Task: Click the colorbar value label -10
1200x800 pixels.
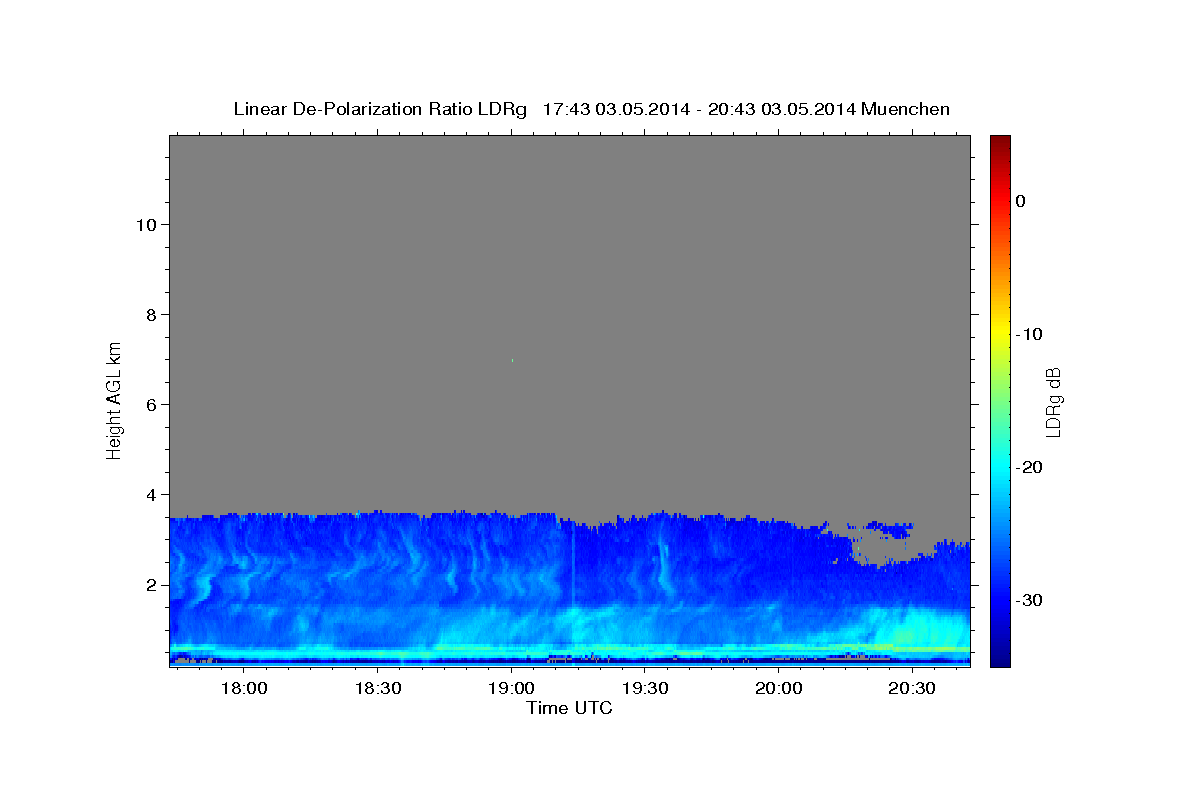Action: [x=1029, y=334]
